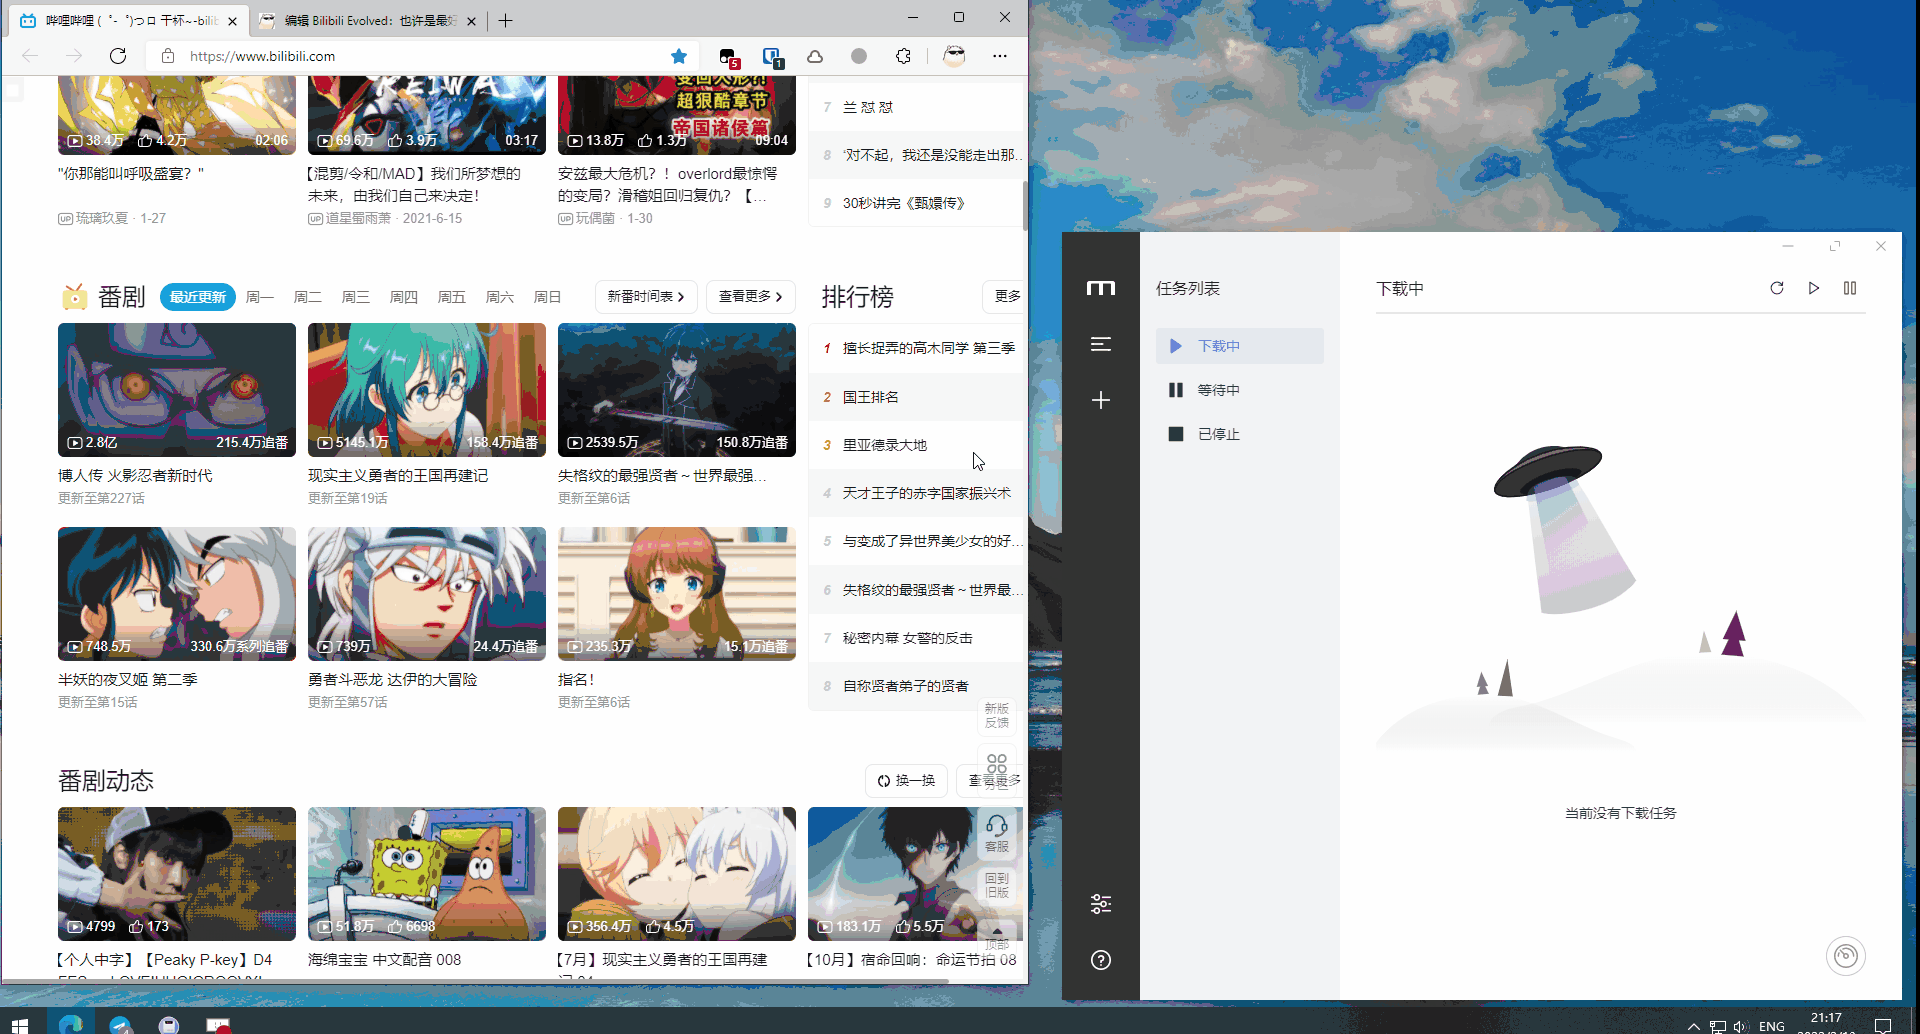Open a new browser tab
Image resolution: width=1920 pixels, height=1034 pixels.
click(505, 20)
